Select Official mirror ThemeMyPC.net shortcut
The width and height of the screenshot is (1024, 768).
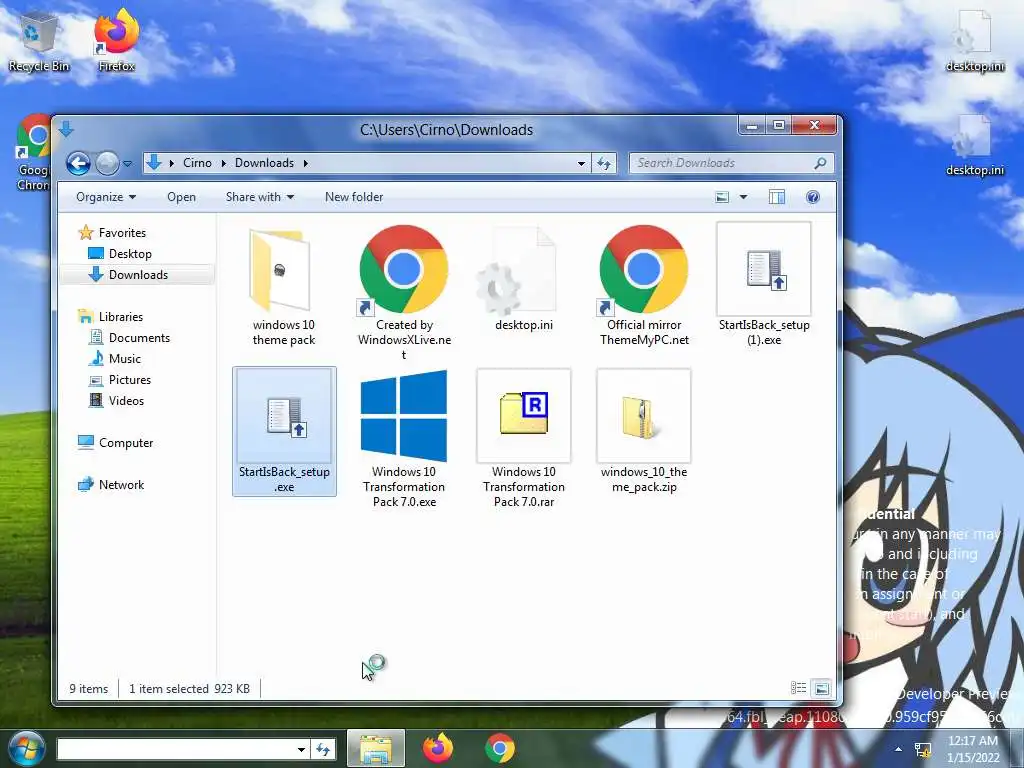coord(644,286)
